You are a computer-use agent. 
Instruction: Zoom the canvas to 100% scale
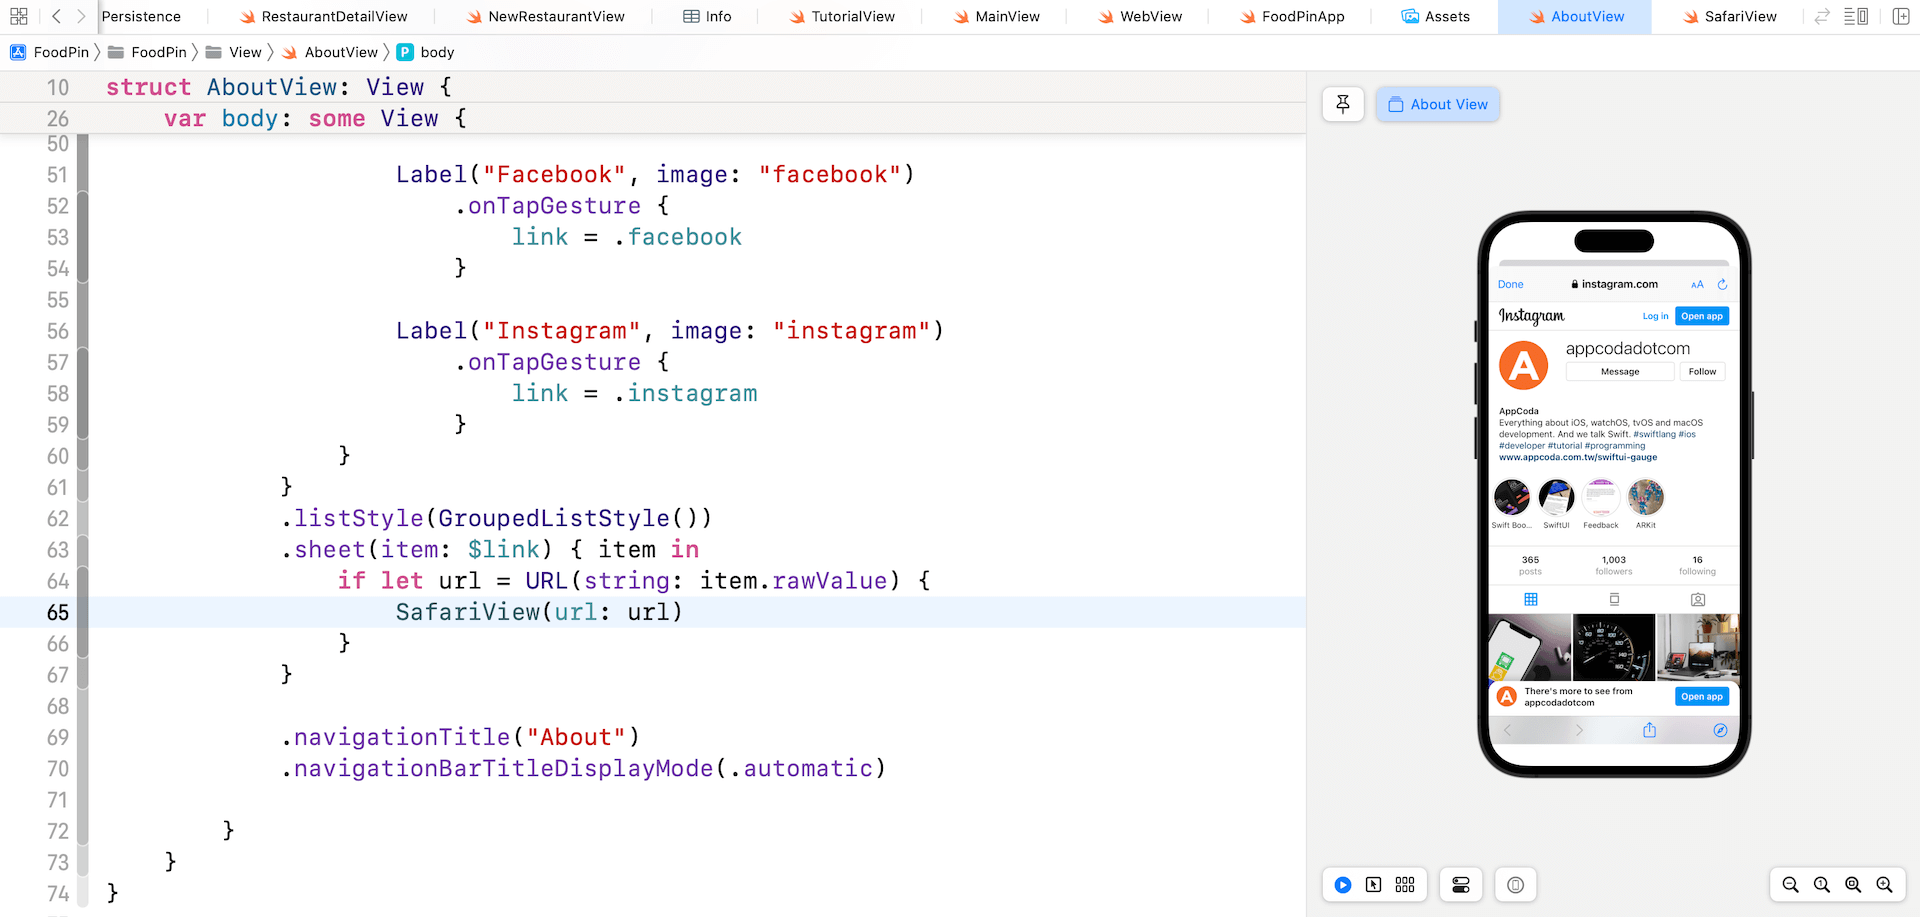point(1821,884)
